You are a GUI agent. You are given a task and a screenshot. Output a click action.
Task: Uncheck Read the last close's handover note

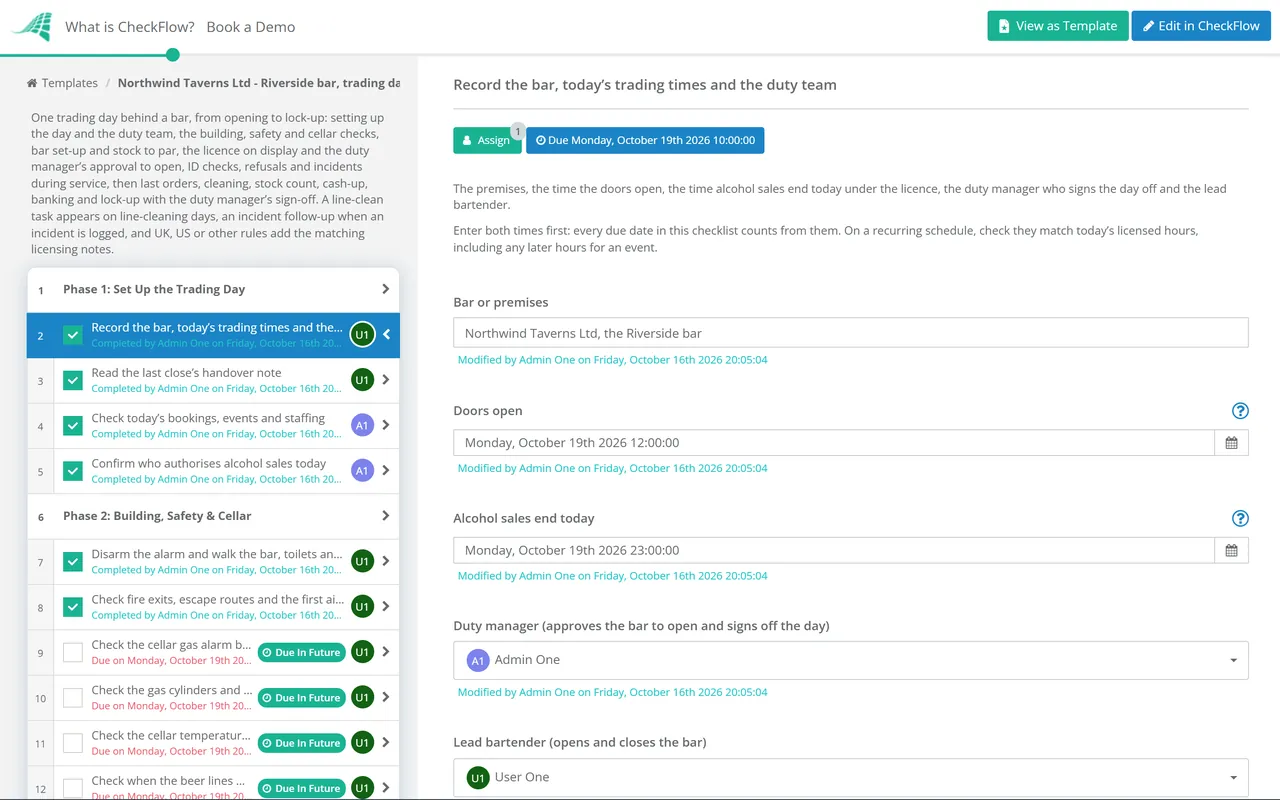tap(73, 380)
